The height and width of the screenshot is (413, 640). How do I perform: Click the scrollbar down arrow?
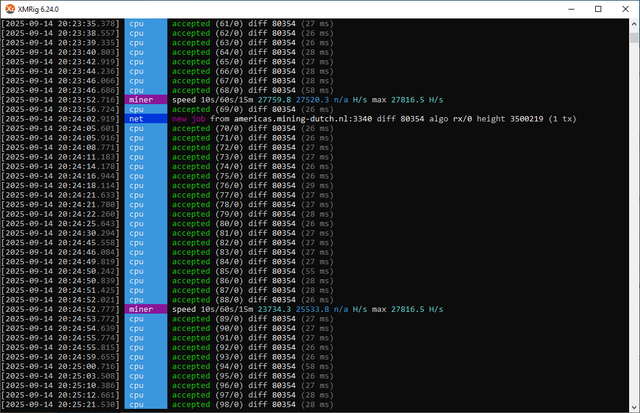tap(634, 407)
